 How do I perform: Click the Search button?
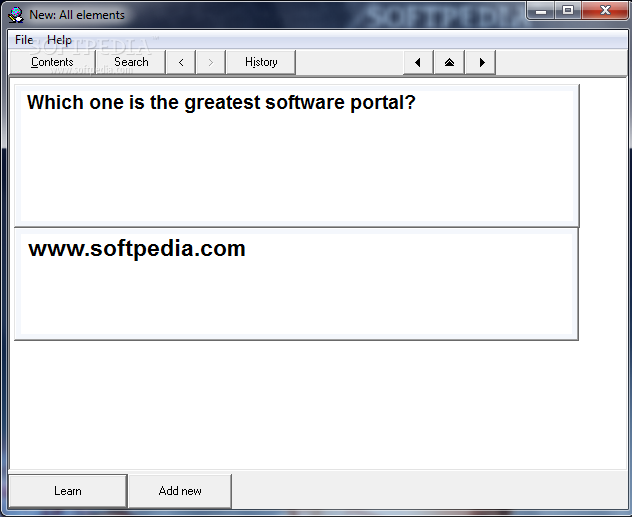[x=131, y=62]
